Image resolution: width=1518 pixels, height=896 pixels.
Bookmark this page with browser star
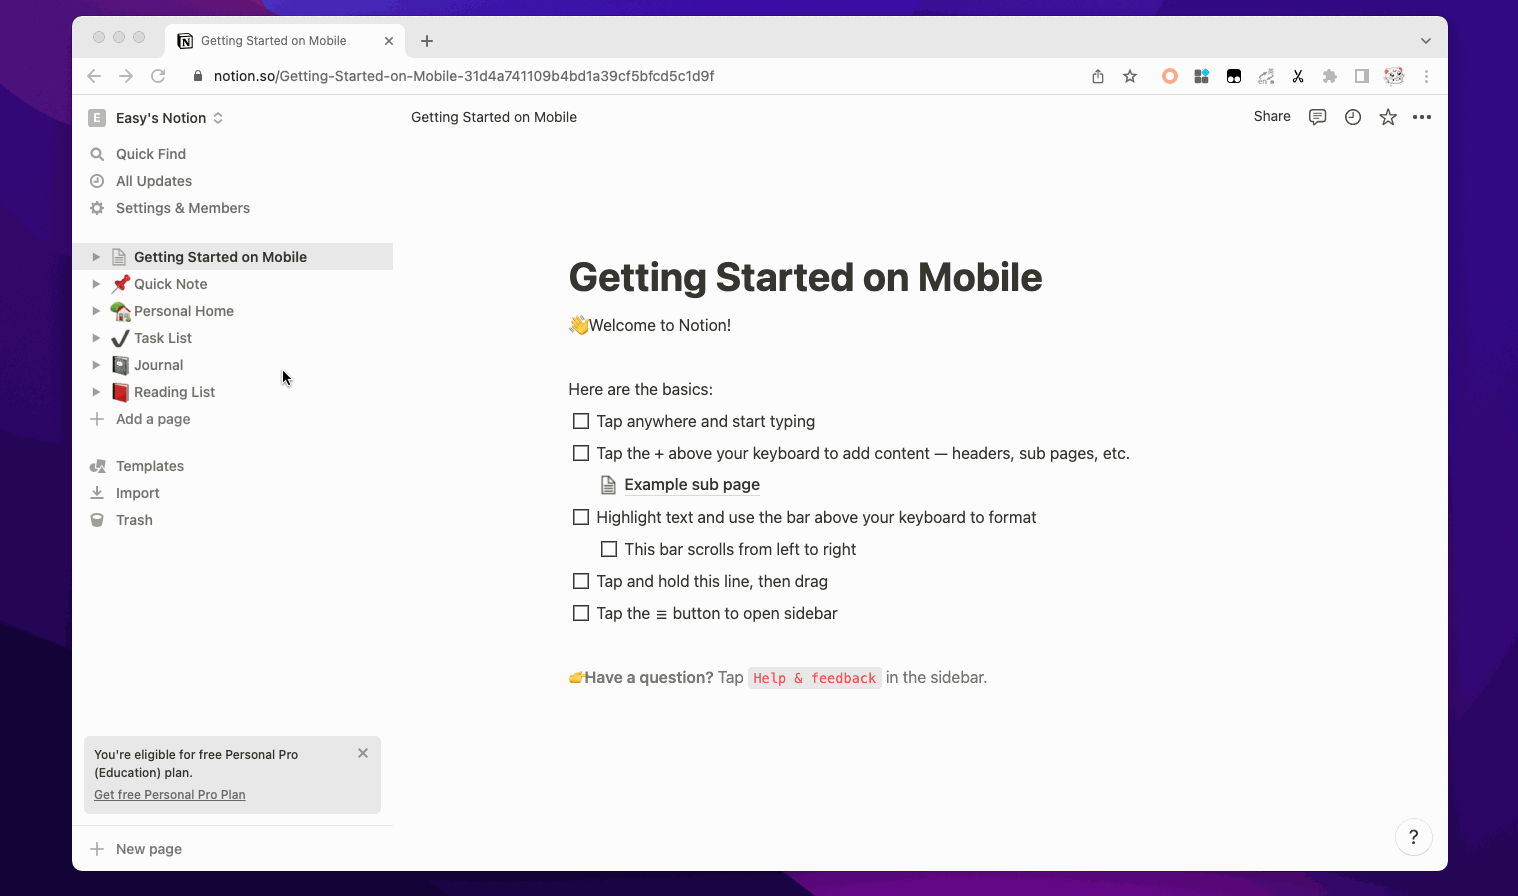coord(1130,76)
